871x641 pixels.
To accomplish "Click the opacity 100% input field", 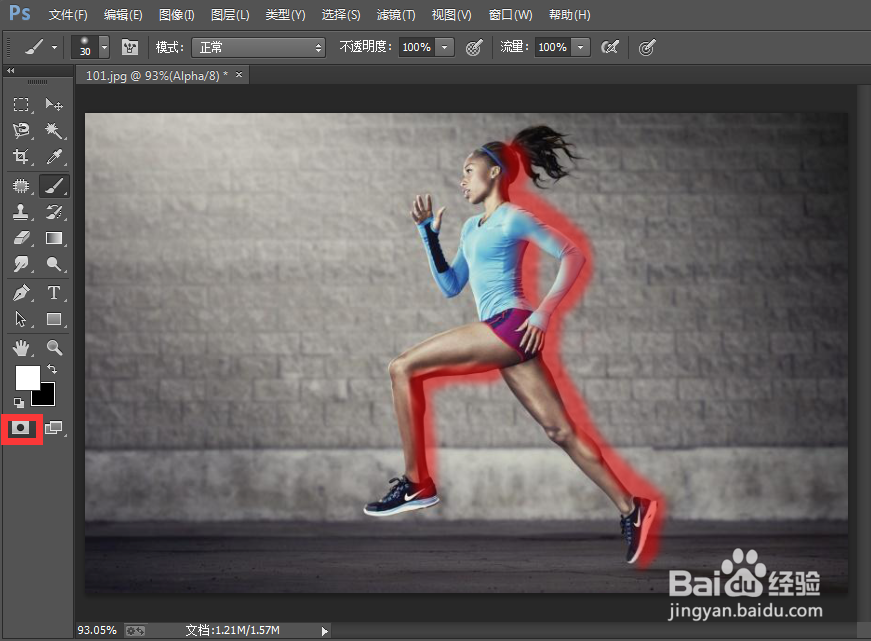I will (x=417, y=47).
